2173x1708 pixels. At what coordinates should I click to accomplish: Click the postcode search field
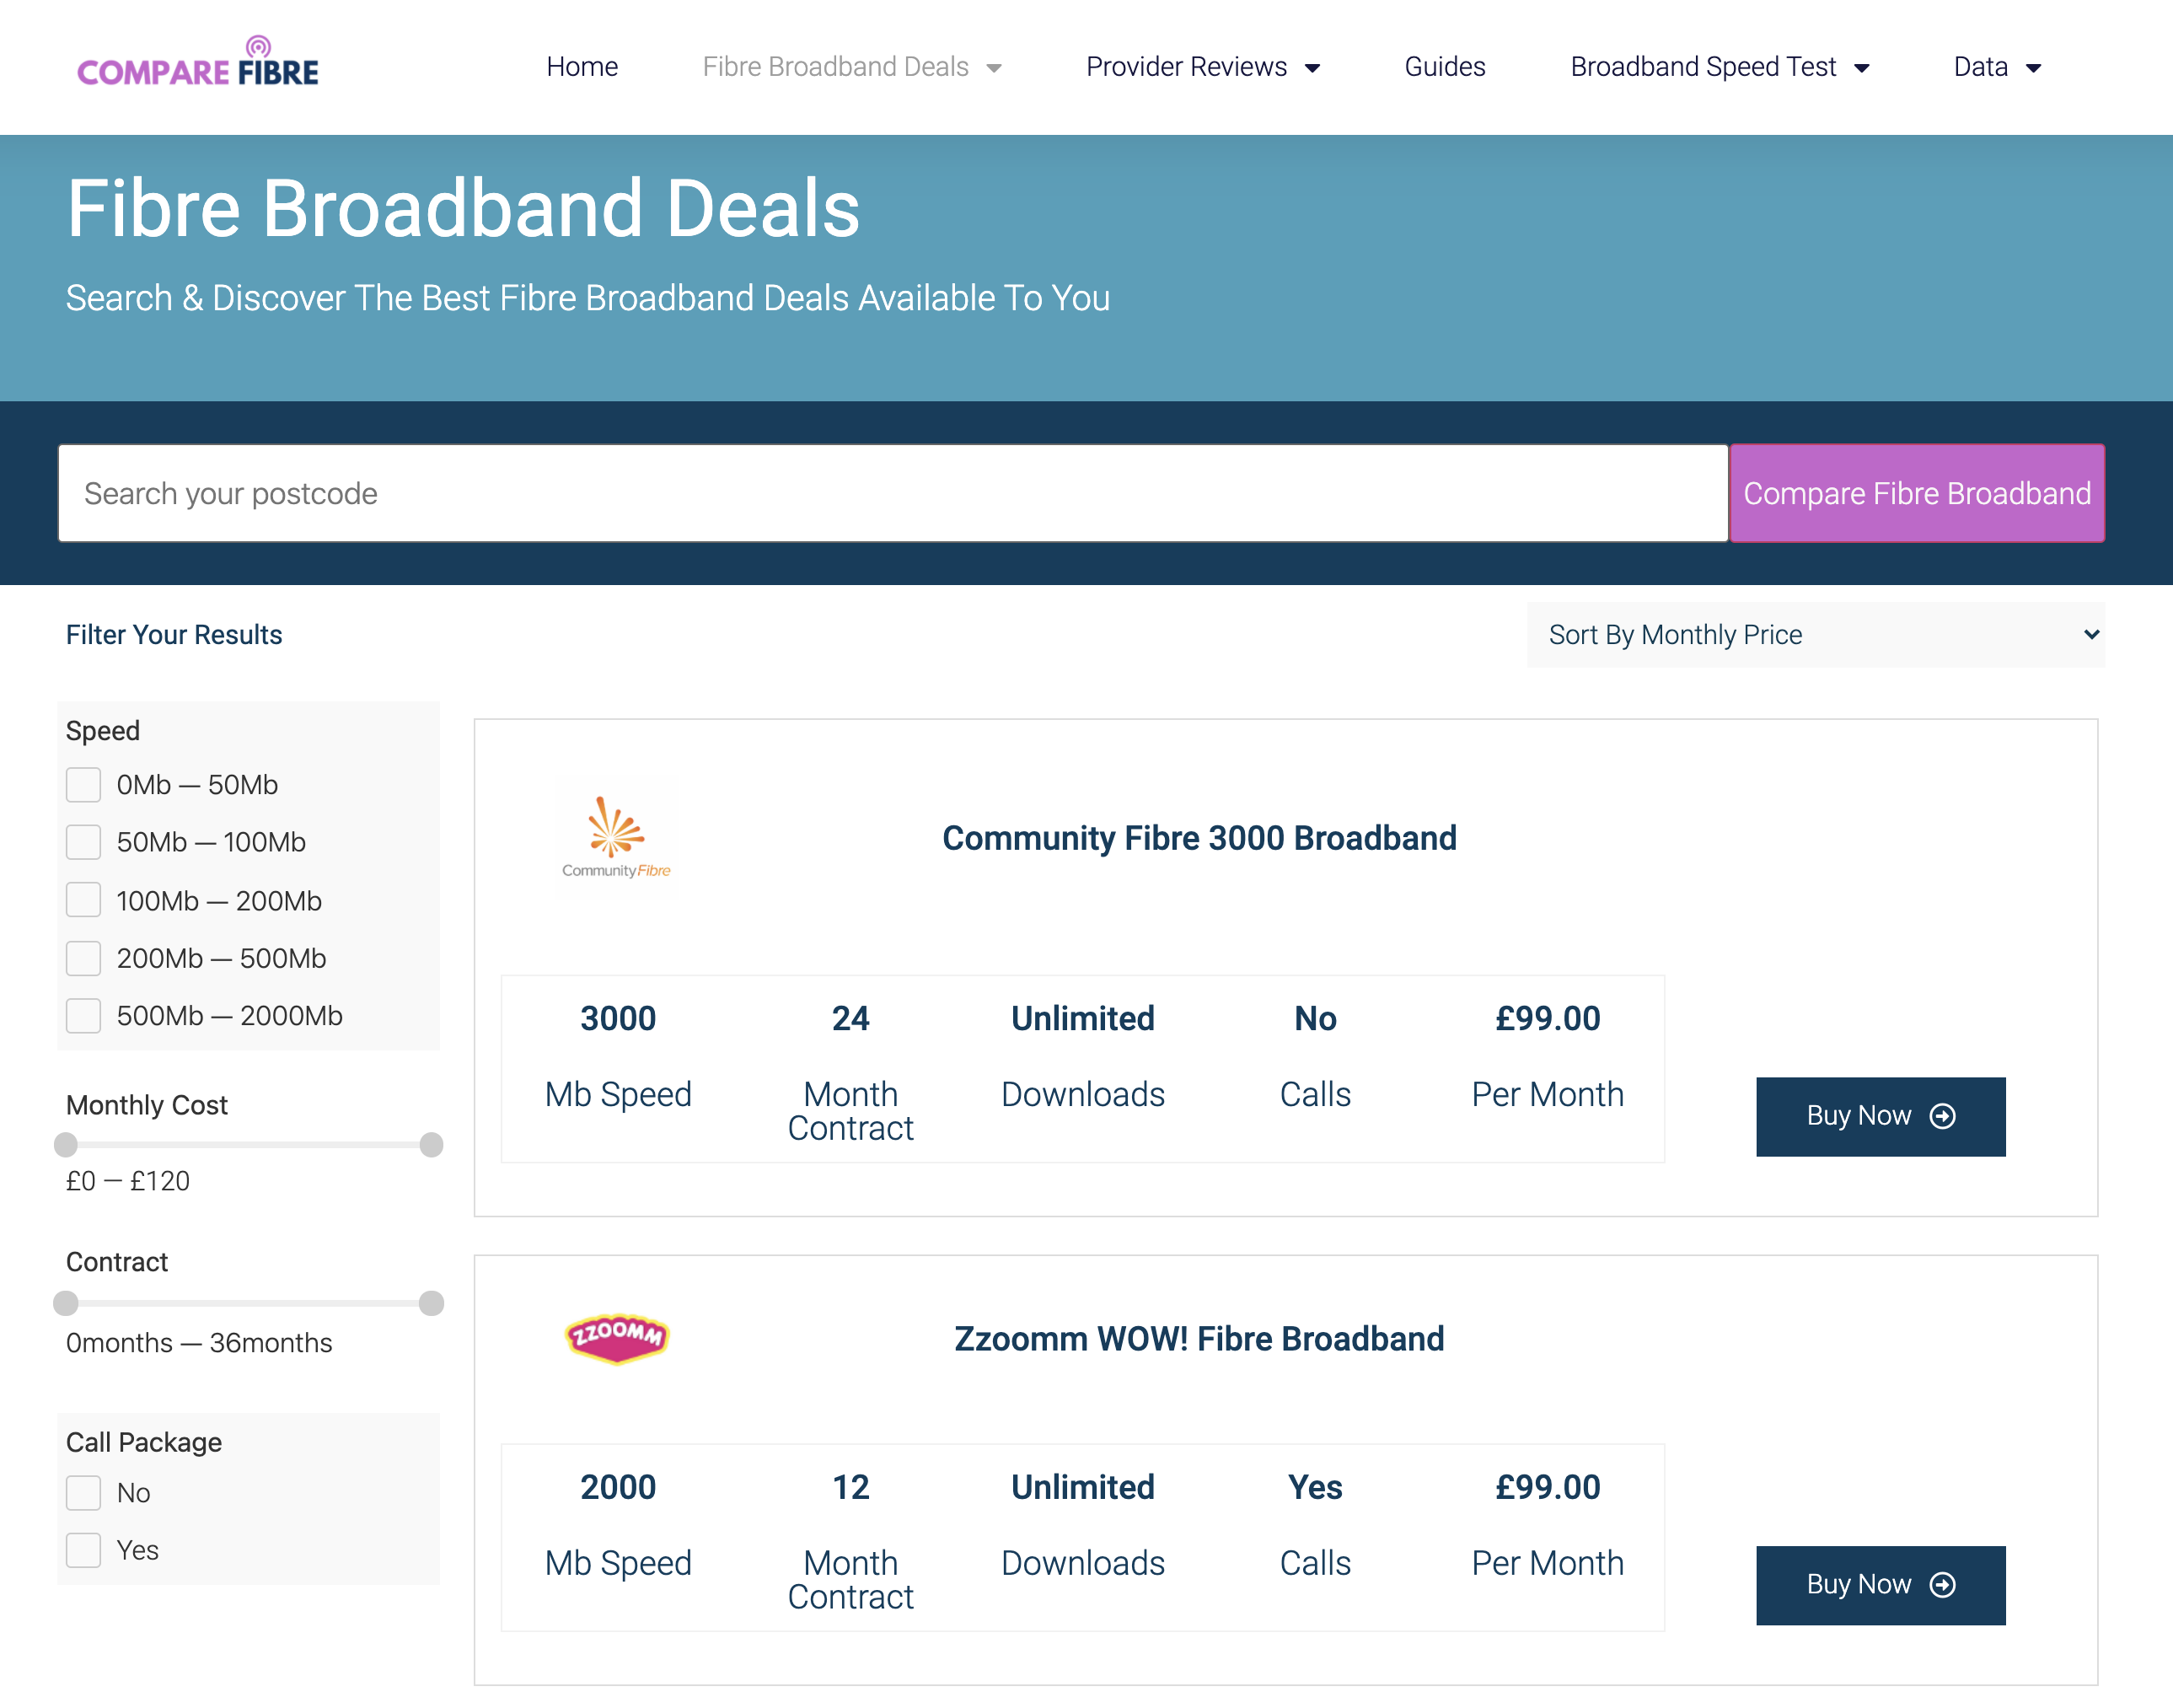(890, 493)
